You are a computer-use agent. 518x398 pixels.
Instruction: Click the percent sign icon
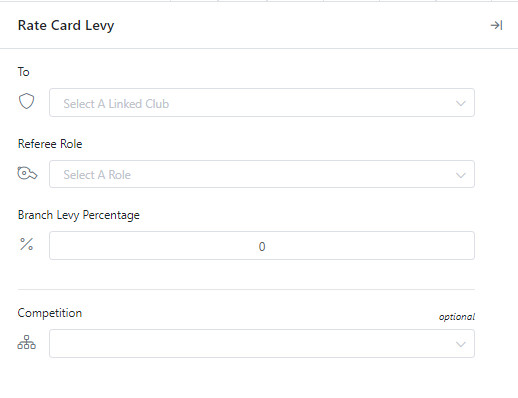tap(26, 244)
